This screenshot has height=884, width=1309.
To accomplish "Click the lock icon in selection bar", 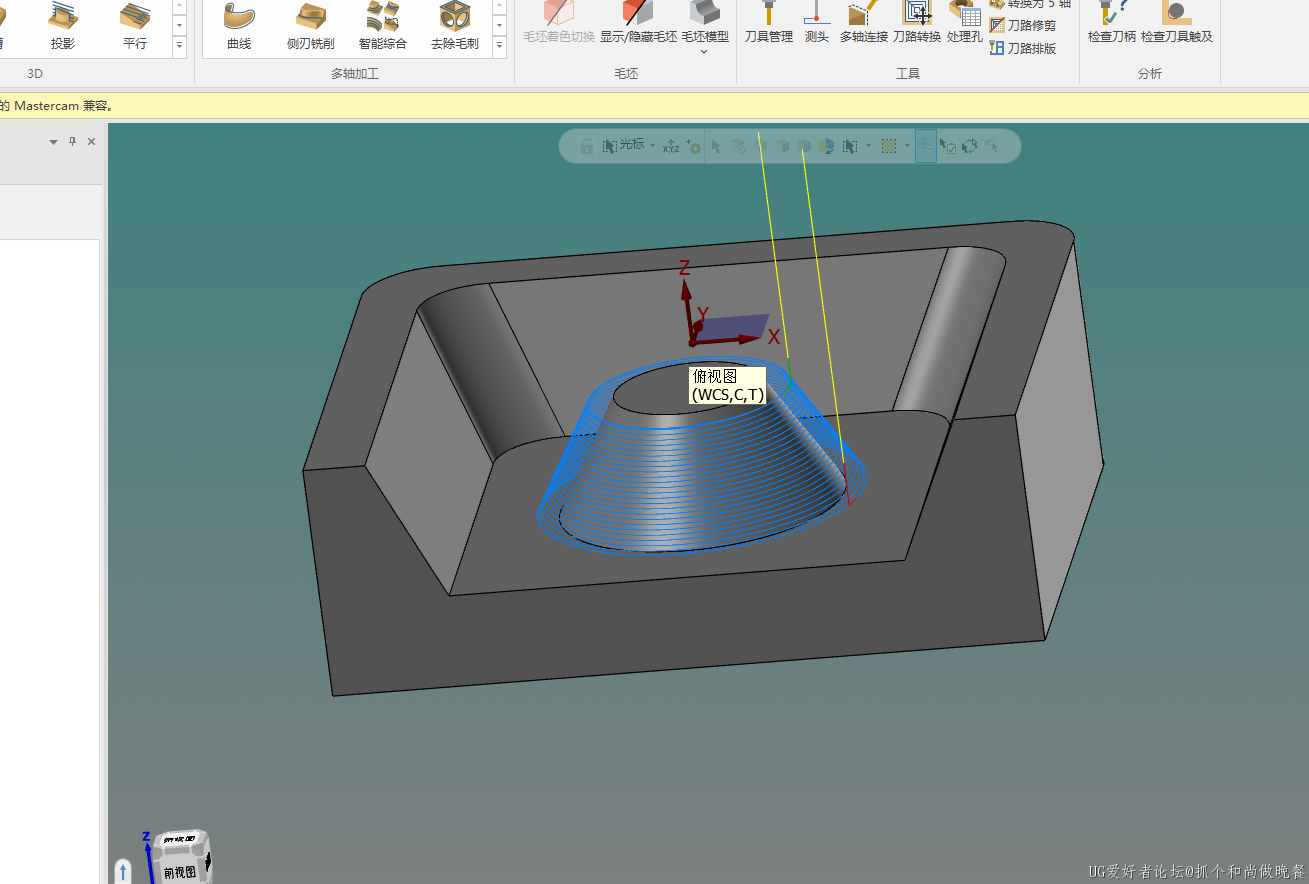I will click(x=586, y=146).
